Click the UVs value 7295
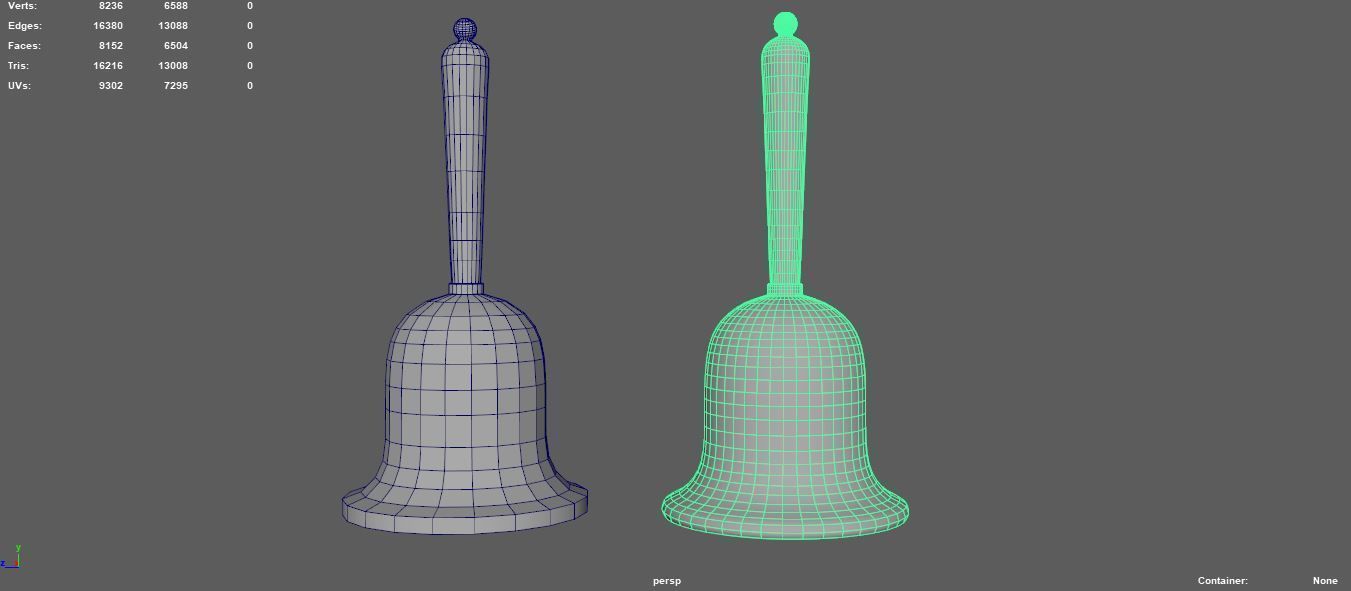This screenshot has width=1351, height=591. 176,86
